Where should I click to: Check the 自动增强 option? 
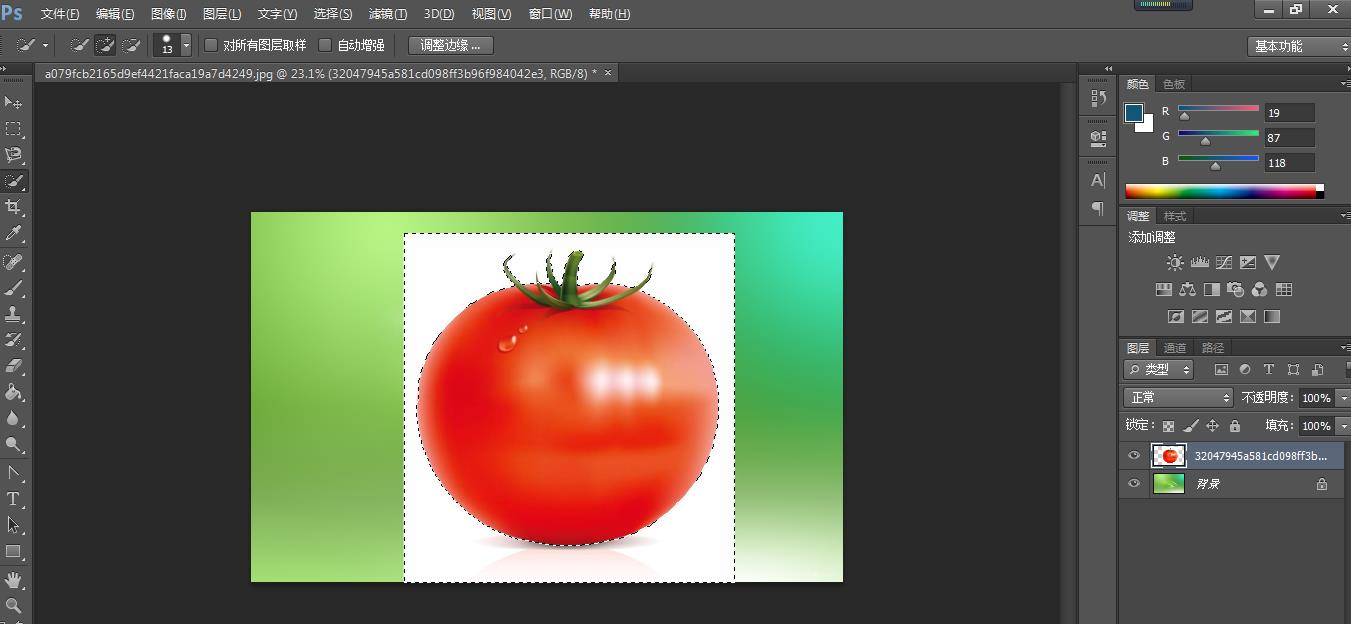pos(325,45)
